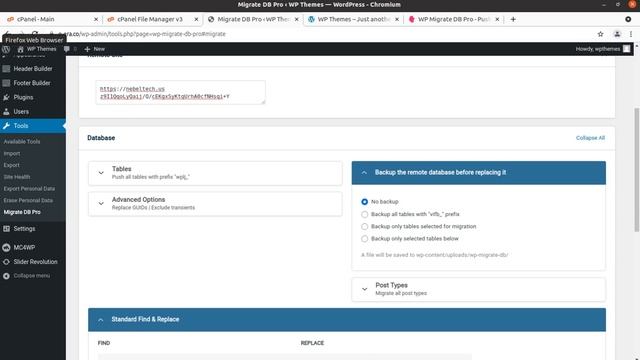The height and width of the screenshot is (360, 640).
Task: Switch to WP Migrate DB Pro - Push tab
Action: click(x=453, y=19)
